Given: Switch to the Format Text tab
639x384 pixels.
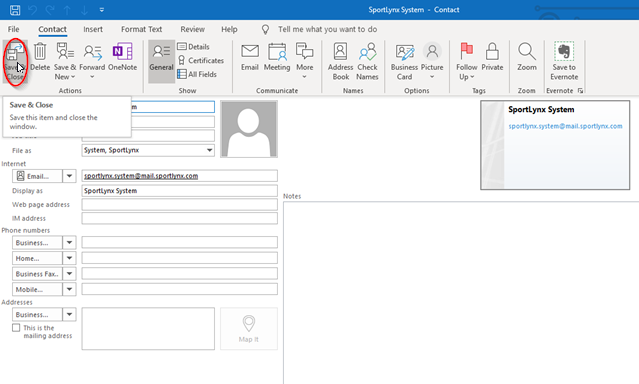Looking at the screenshot, I should coord(141,29).
